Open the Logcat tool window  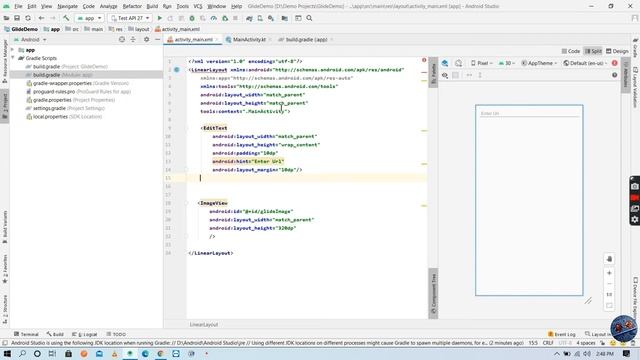(x=85, y=334)
